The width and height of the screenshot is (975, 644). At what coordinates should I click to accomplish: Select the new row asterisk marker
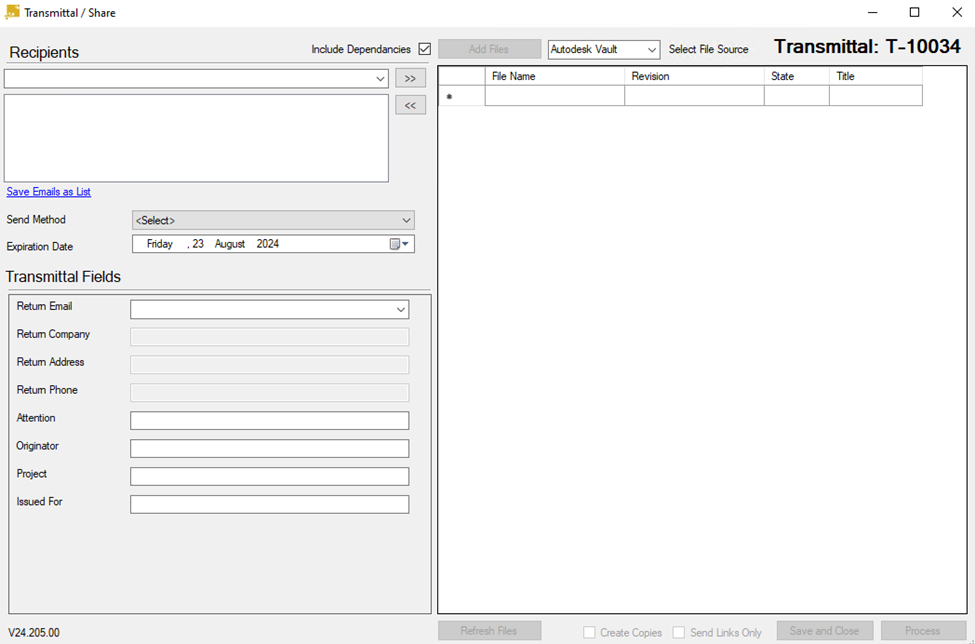(449, 97)
